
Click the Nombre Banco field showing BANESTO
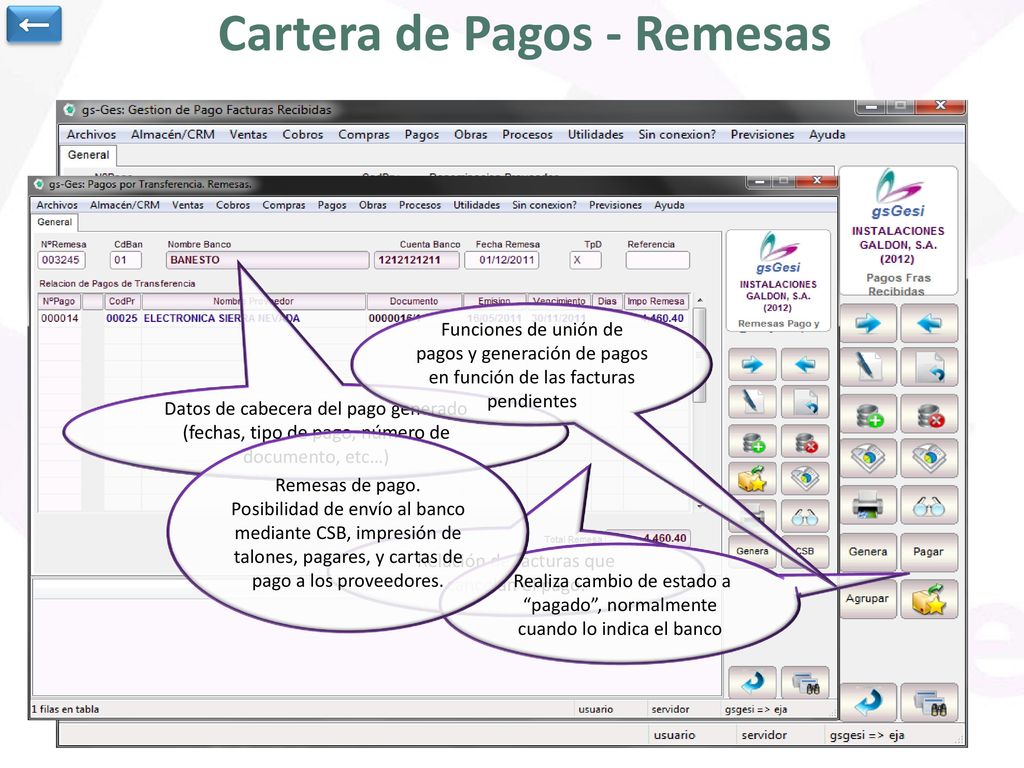pos(267,260)
